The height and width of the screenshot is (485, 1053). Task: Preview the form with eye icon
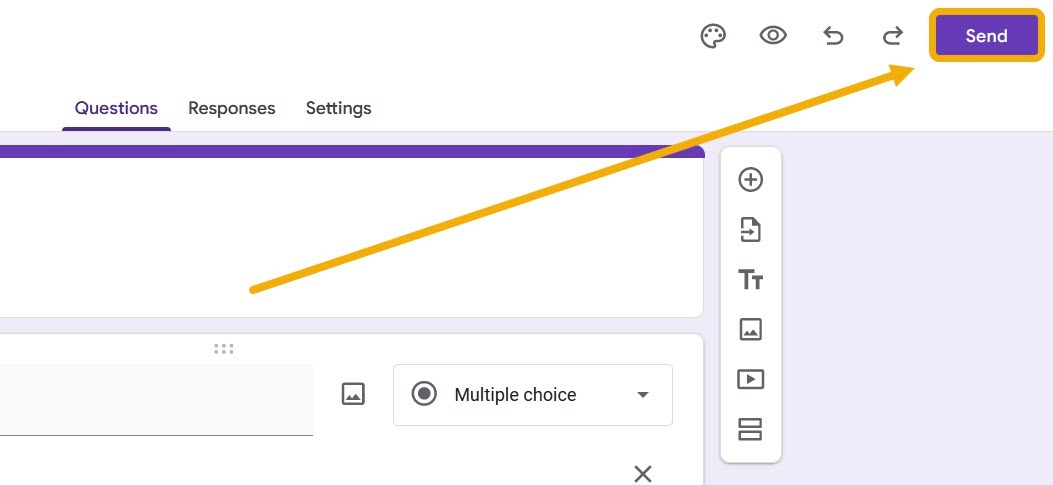coord(773,36)
